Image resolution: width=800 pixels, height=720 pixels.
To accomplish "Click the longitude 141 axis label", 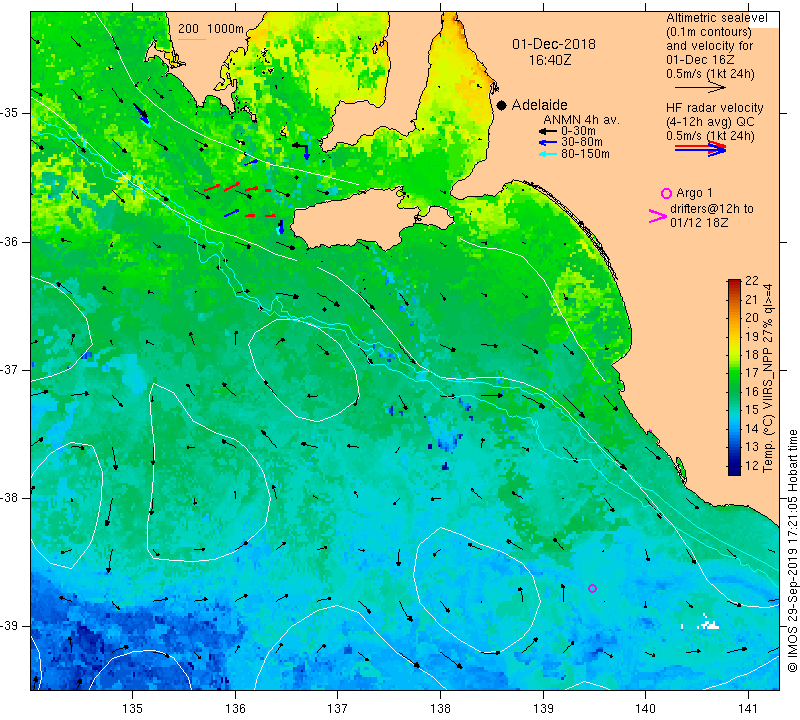I will click(748, 708).
